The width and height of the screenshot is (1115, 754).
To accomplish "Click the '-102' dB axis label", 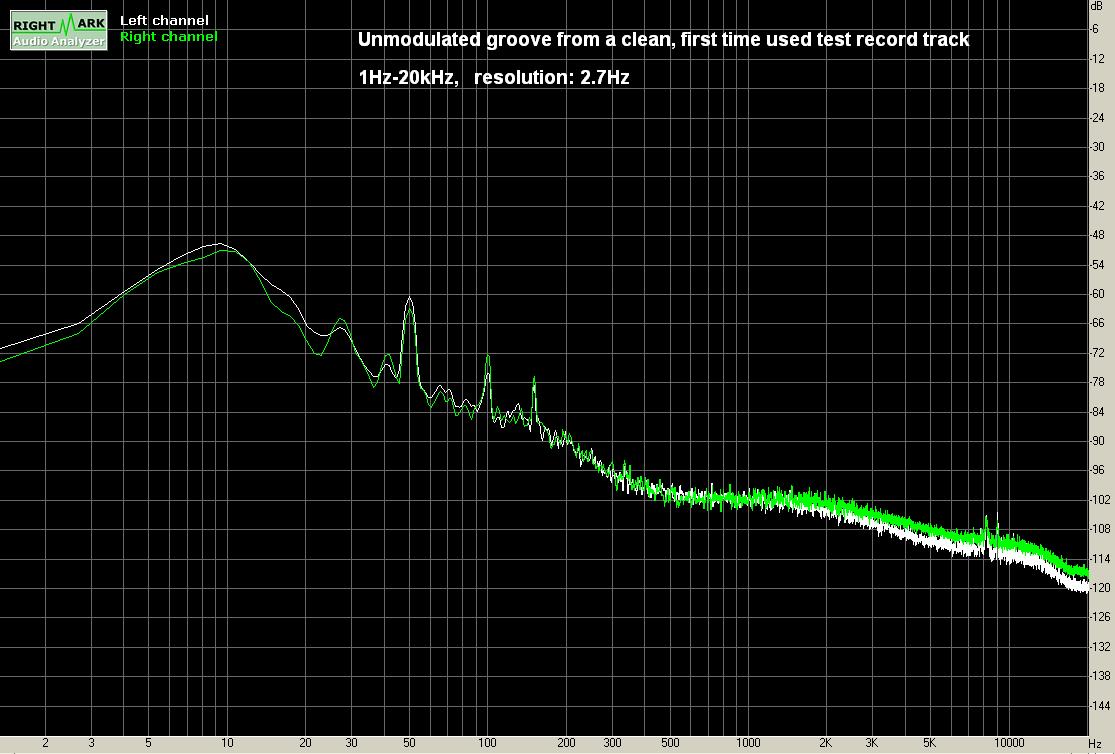I will coord(1099,500).
